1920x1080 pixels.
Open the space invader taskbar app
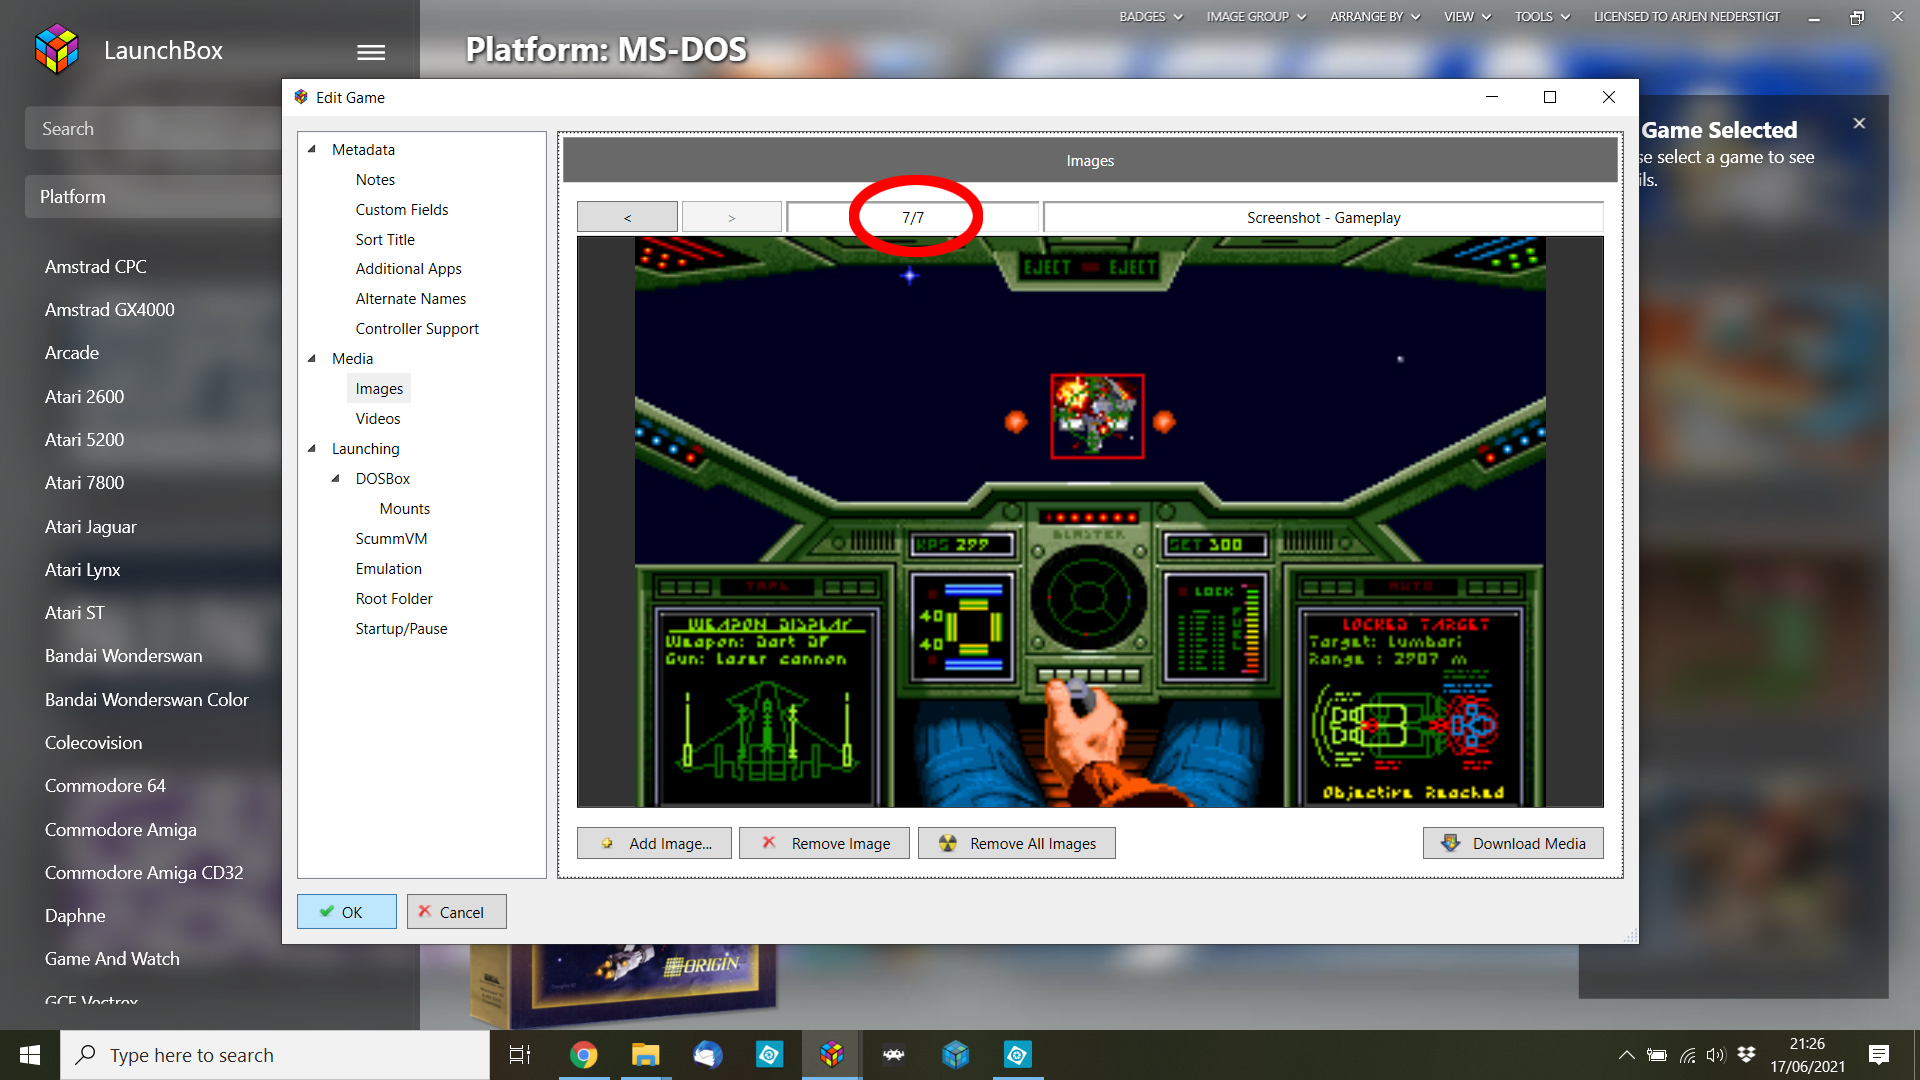click(x=894, y=1055)
